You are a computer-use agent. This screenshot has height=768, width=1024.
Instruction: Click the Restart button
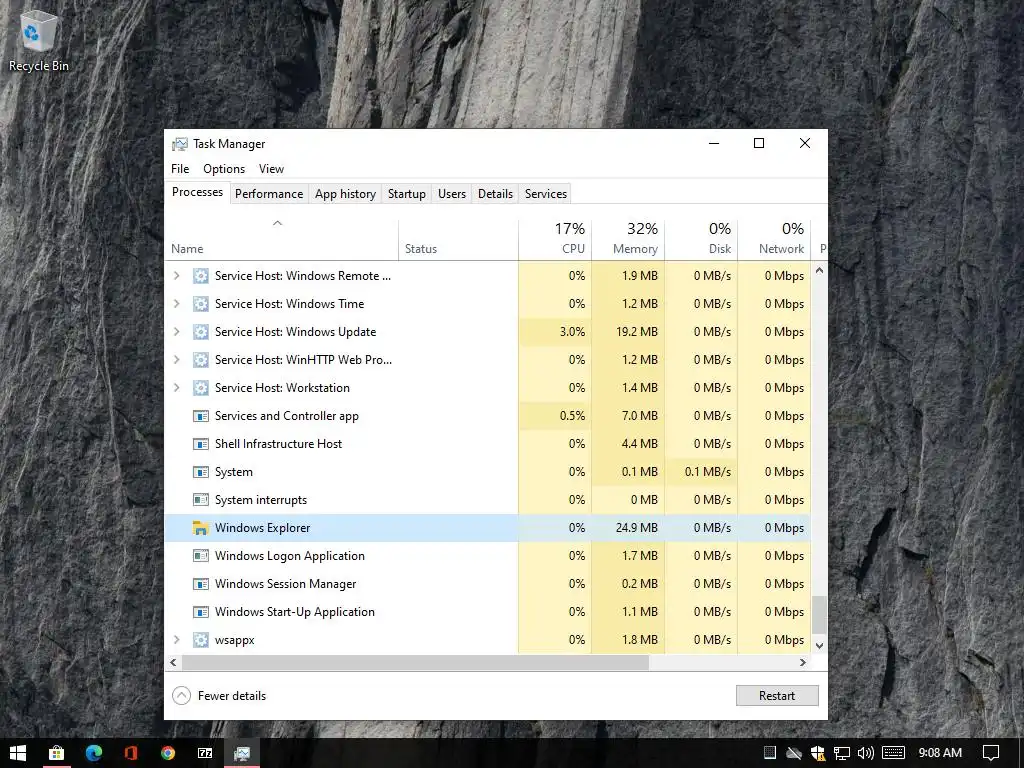[776, 696]
